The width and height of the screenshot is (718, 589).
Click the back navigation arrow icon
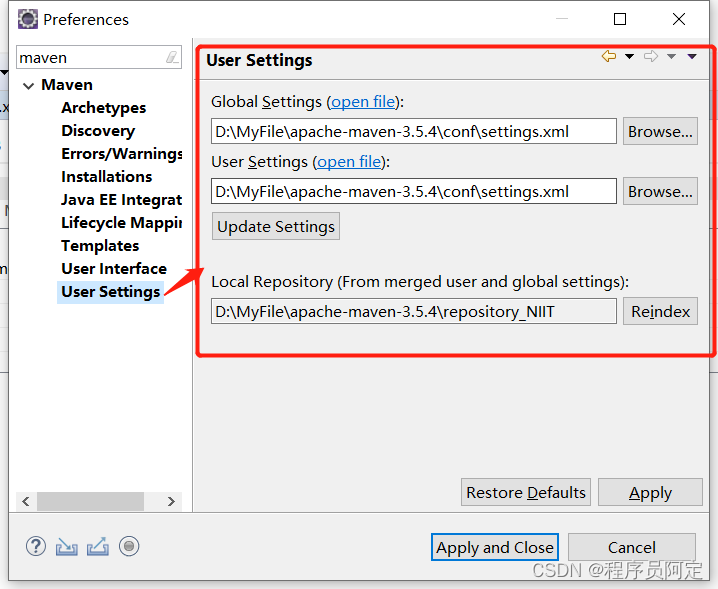click(609, 56)
